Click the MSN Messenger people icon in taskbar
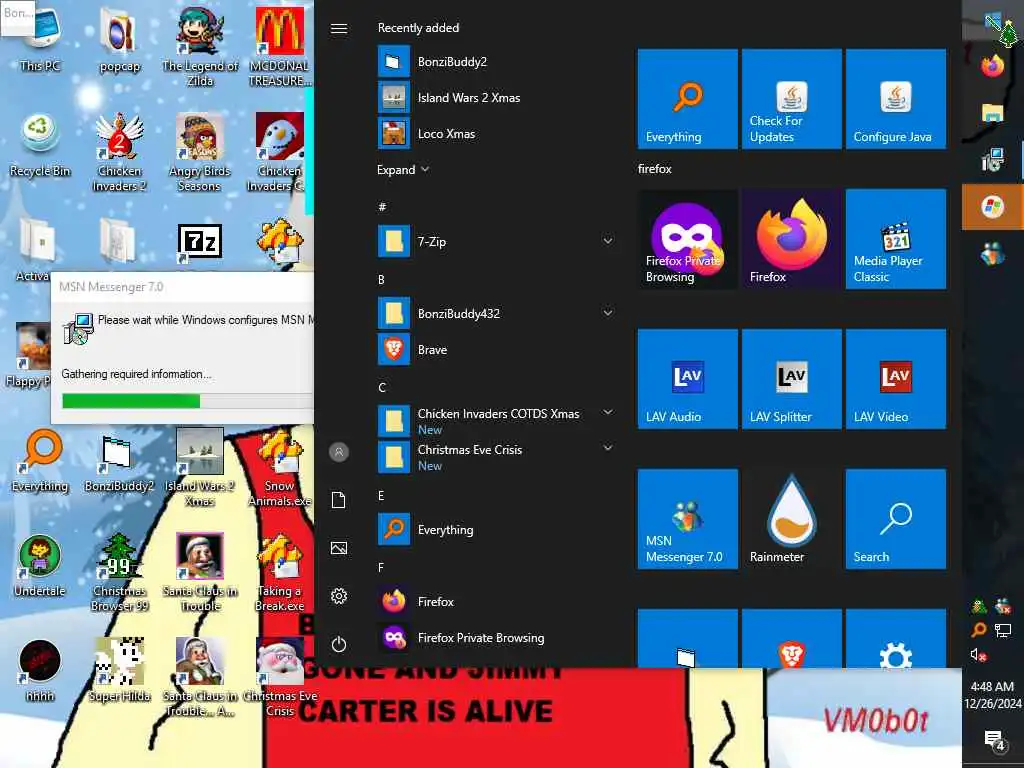 993,253
